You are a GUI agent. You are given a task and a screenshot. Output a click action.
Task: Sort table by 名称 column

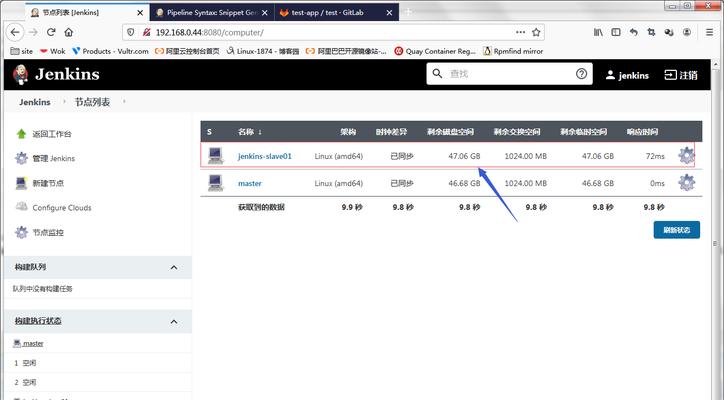click(x=250, y=132)
